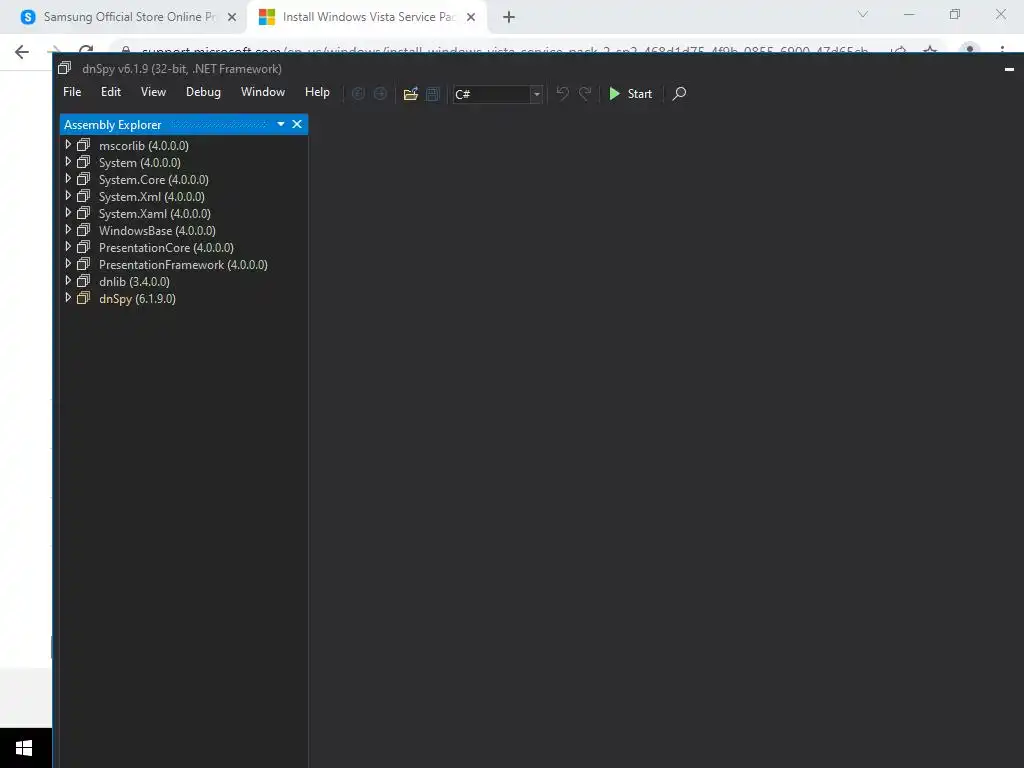The height and width of the screenshot is (768, 1024).
Task: Open the search assemblies magnifier icon
Action: (x=679, y=94)
